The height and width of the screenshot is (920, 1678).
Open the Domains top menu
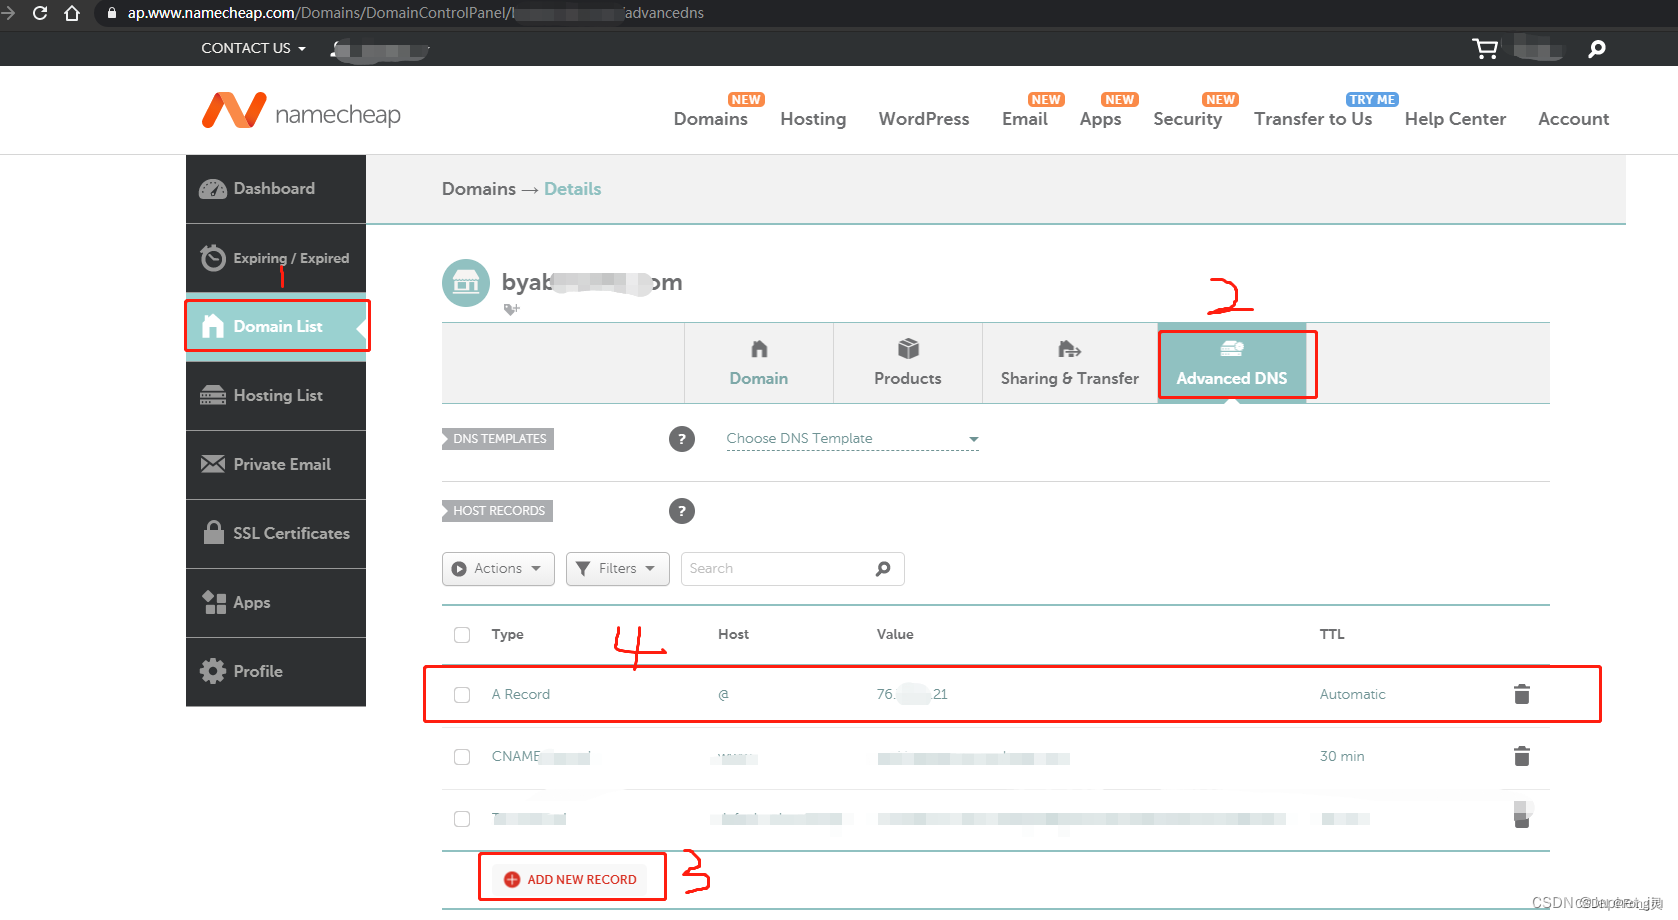pyautogui.click(x=711, y=119)
